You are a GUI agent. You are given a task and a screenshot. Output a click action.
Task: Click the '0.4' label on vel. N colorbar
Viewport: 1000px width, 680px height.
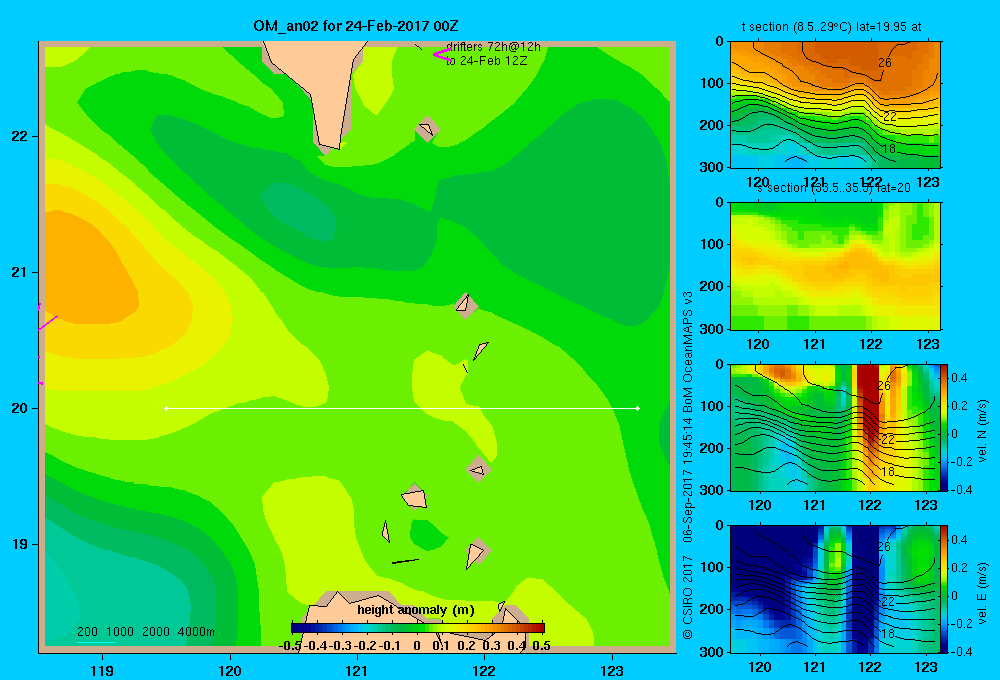coord(960,378)
